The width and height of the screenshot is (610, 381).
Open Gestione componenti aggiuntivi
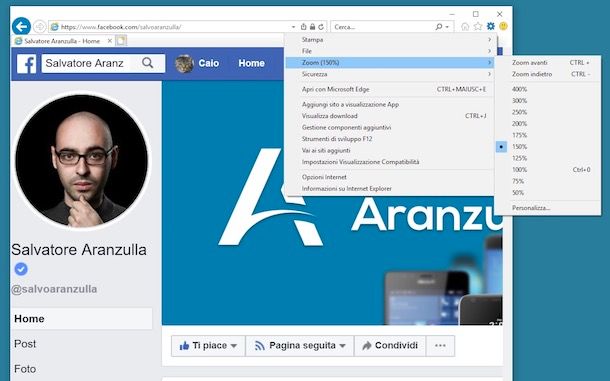click(x=389, y=127)
